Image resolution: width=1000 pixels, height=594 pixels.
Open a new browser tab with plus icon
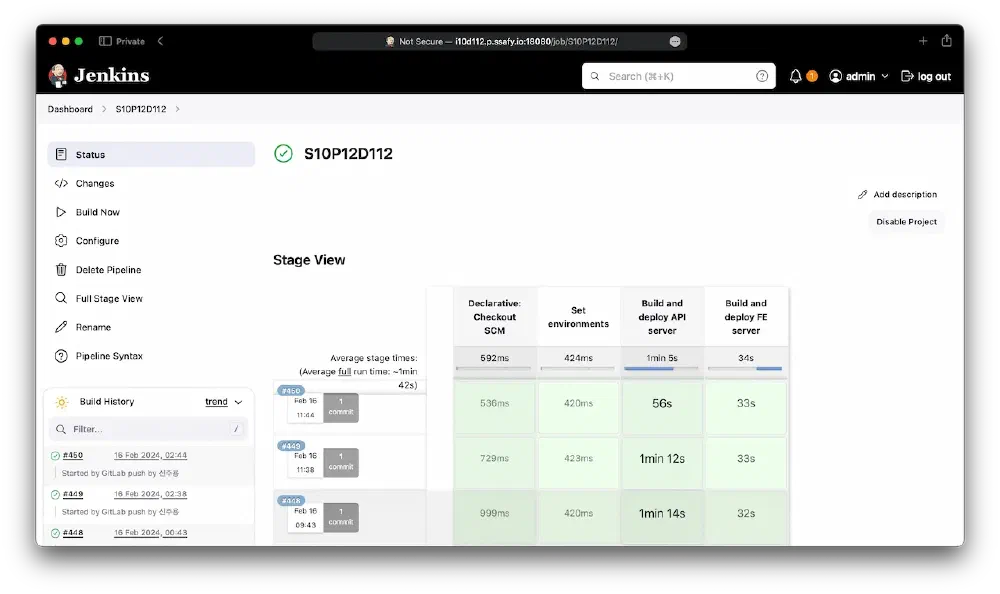[x=923, y=41]
